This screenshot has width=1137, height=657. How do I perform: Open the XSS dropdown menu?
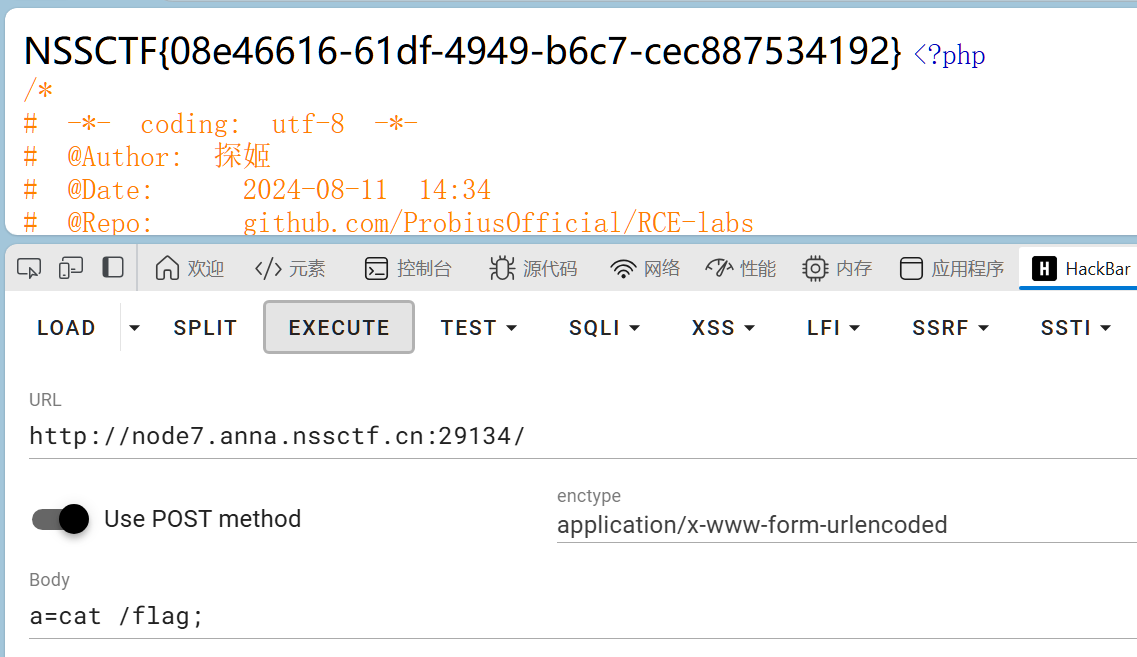coord(723,328)
